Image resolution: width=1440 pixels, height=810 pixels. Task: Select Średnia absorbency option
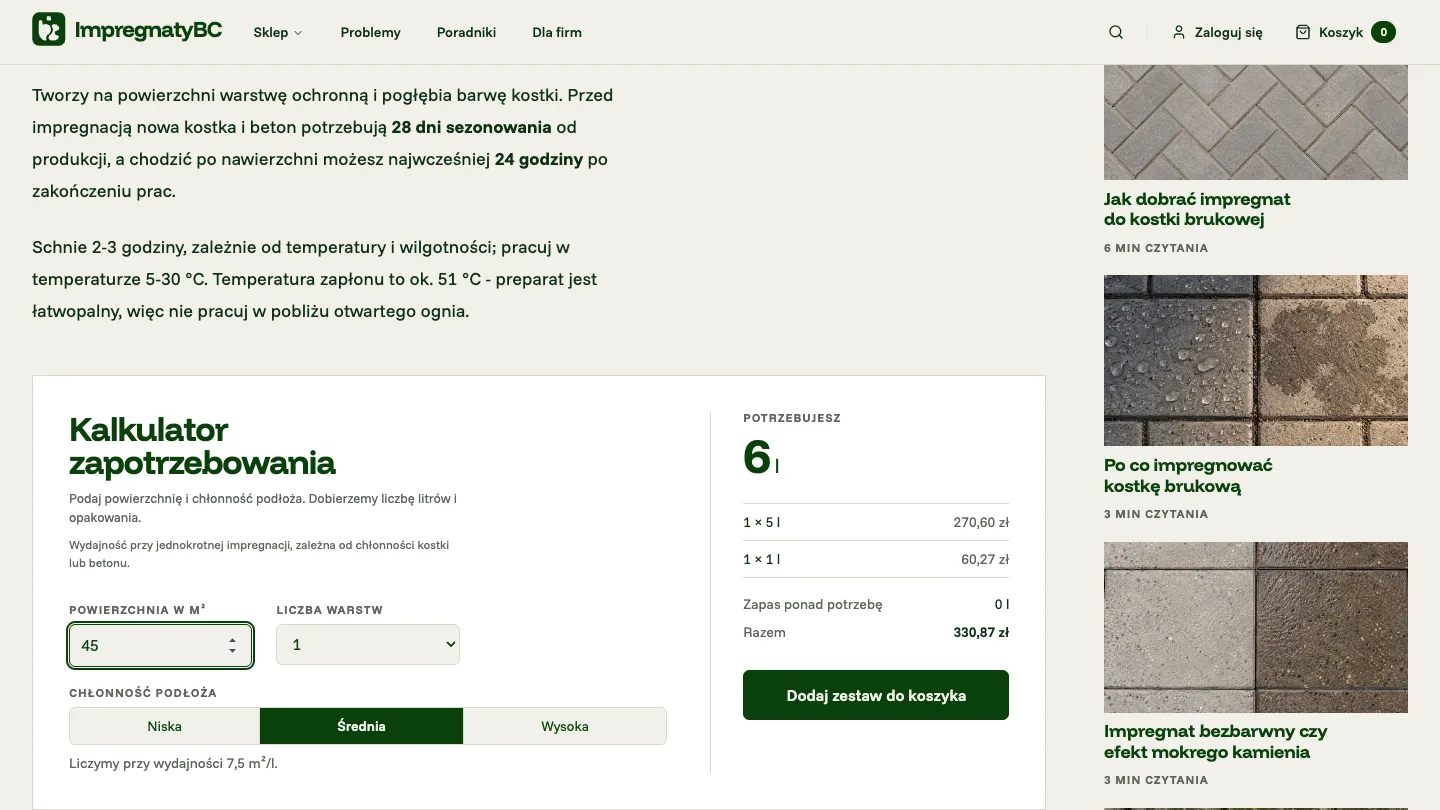pyautogui.click(x=361, y=726)
